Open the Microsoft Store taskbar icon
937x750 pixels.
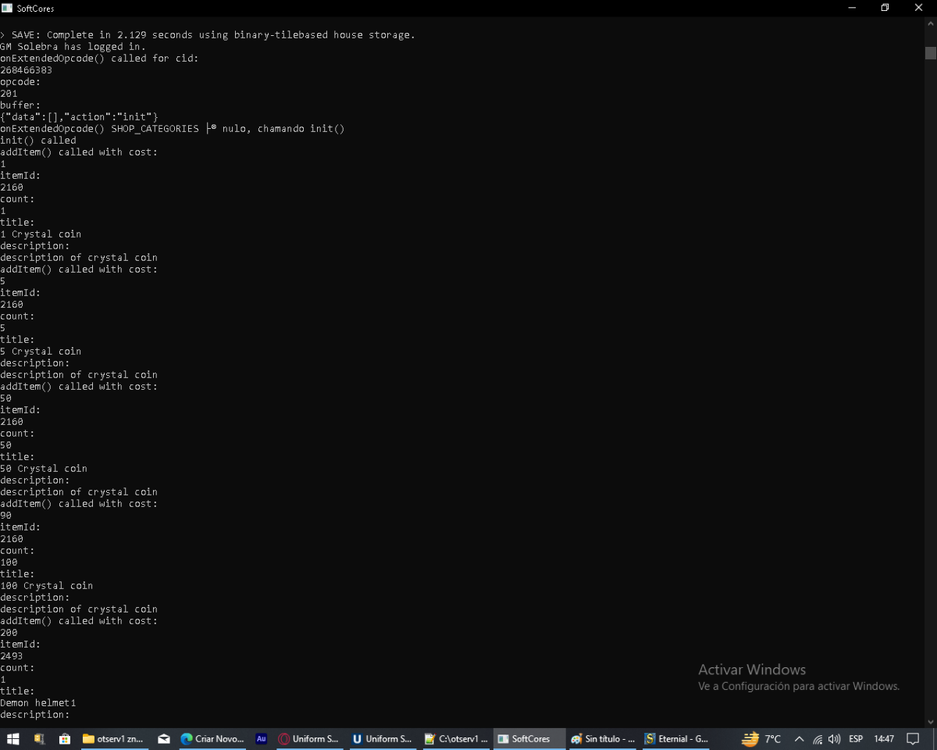point(64,739)
